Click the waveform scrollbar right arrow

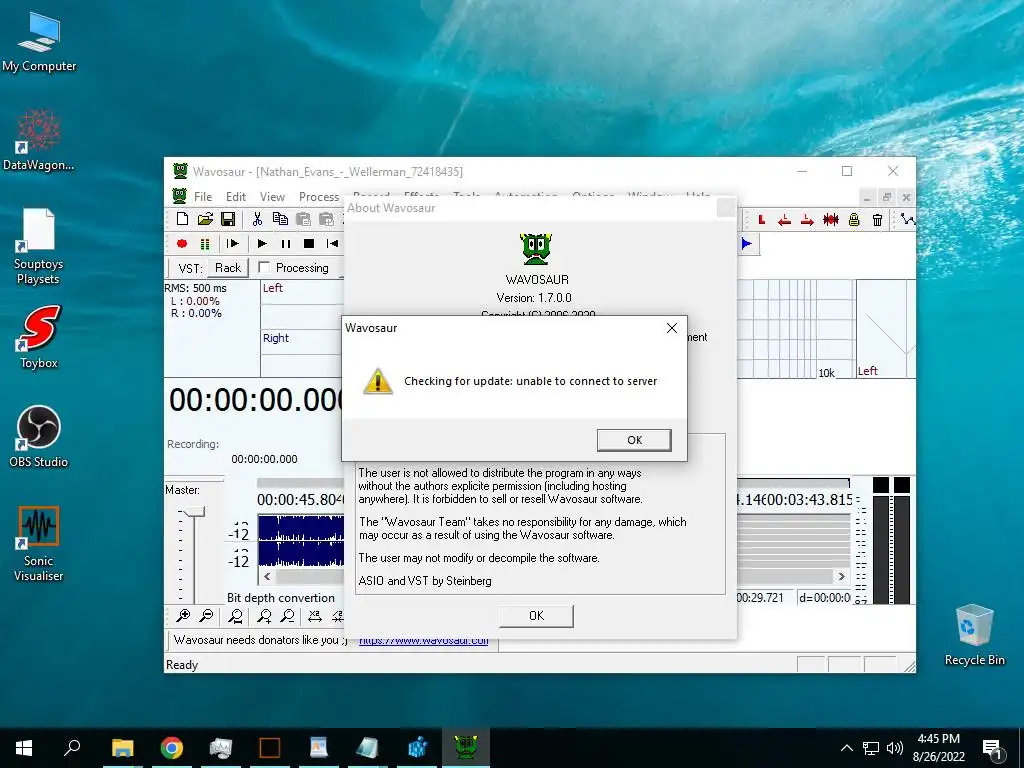click(841, 577)
